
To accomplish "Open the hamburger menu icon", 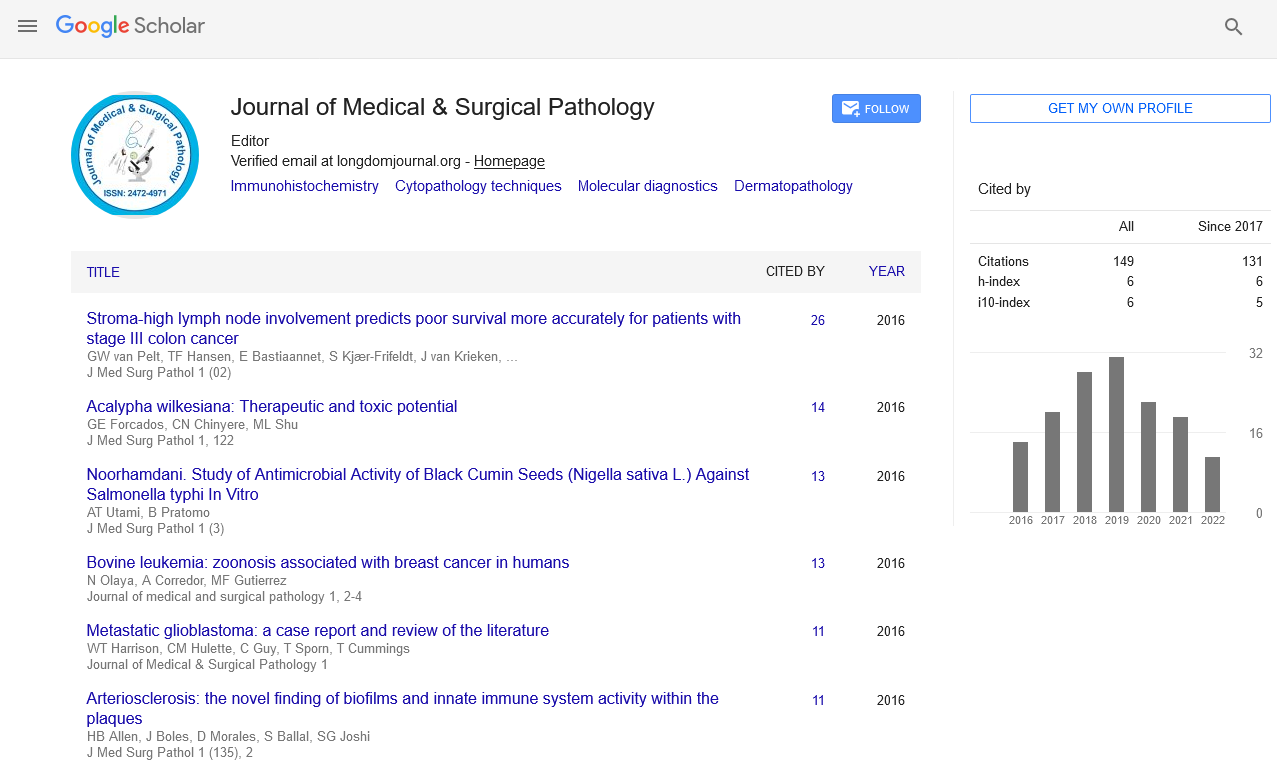I will pos(27,27).
